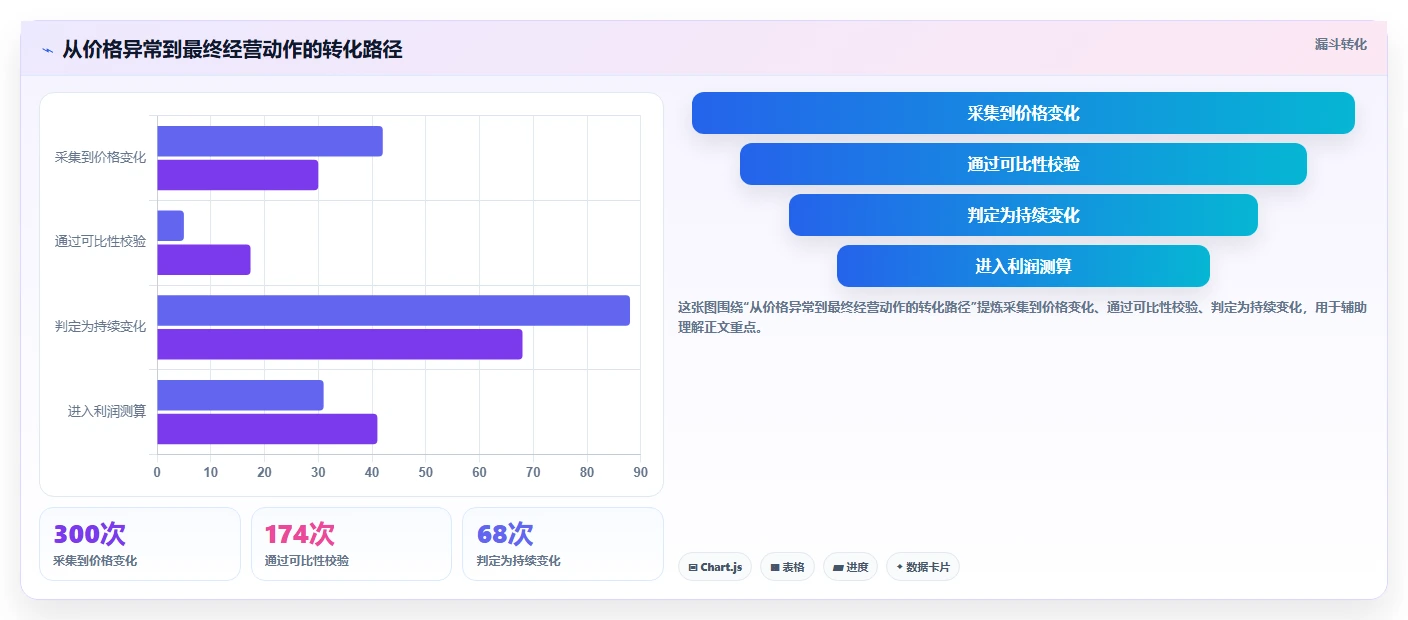Screen dimensions: 1408x620
Task: Click the icon inside the 进度 chip
Action: pyautogui.click(x=838, y=568)
